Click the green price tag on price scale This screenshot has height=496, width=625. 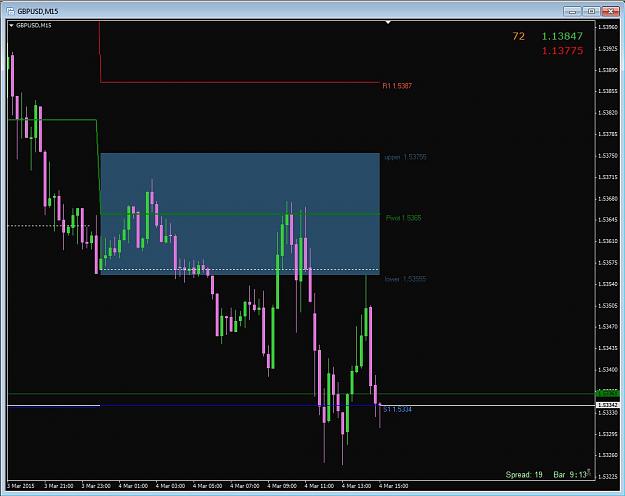[608, 394]
